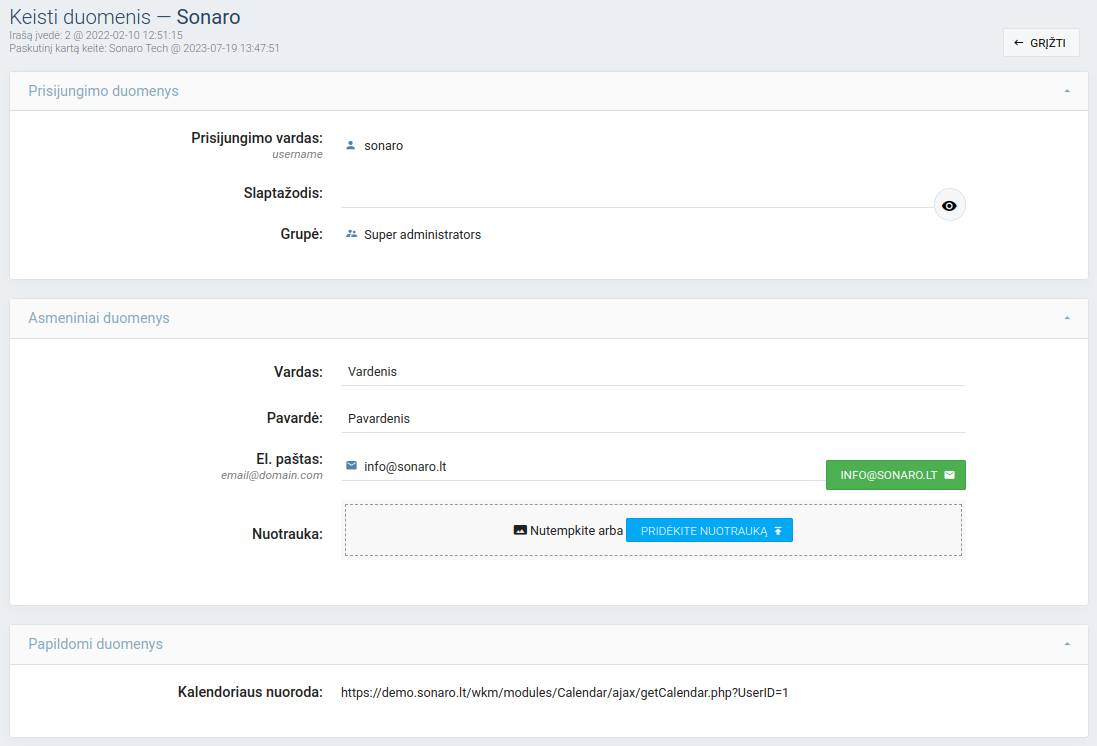
Task: Click into the Vardas input field
Action: 652,371
